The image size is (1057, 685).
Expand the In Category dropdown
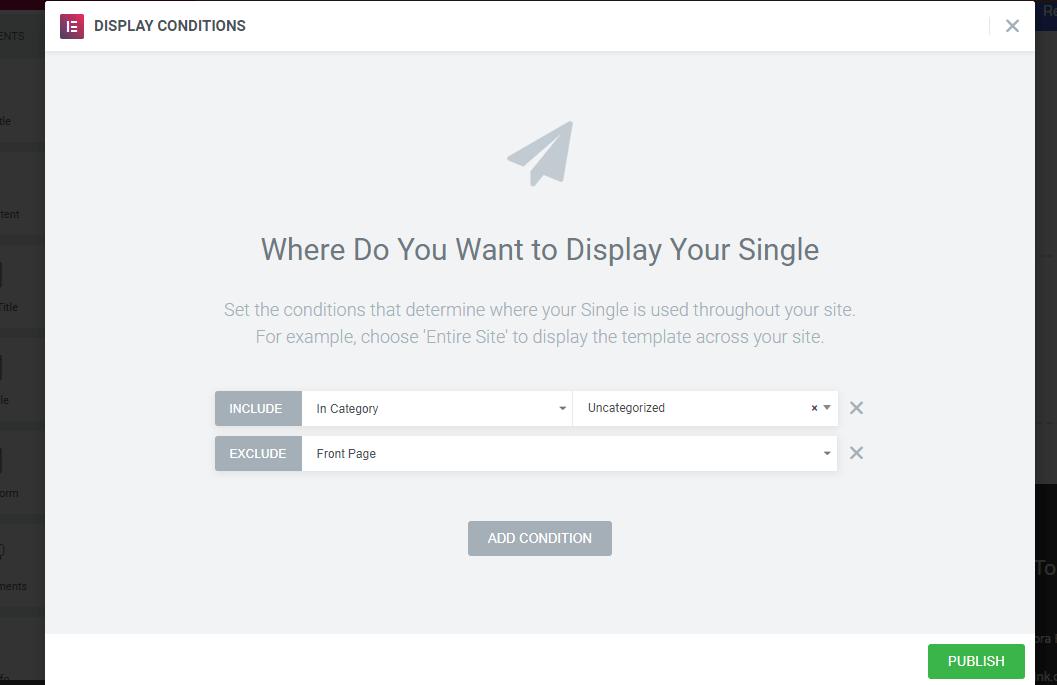click(x=437, y=409)
